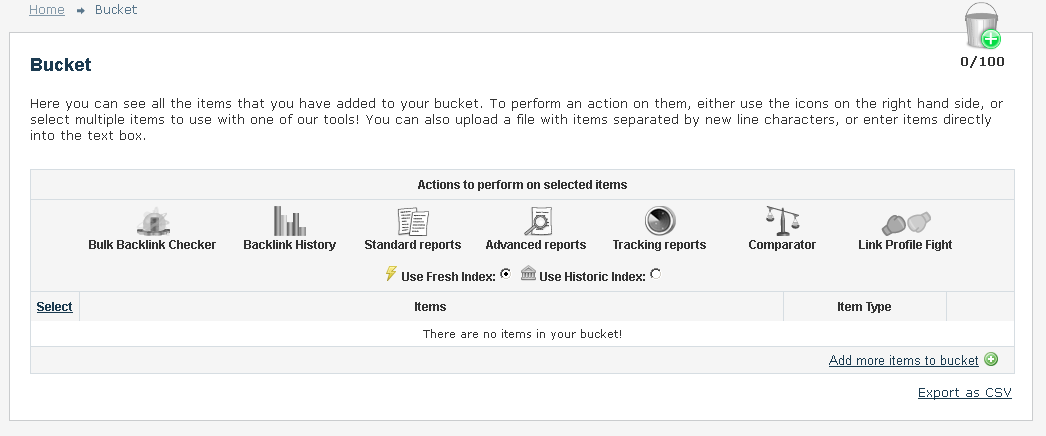Click the Link Profile Fight label
Screen dimensions: 1046x436
905,245
